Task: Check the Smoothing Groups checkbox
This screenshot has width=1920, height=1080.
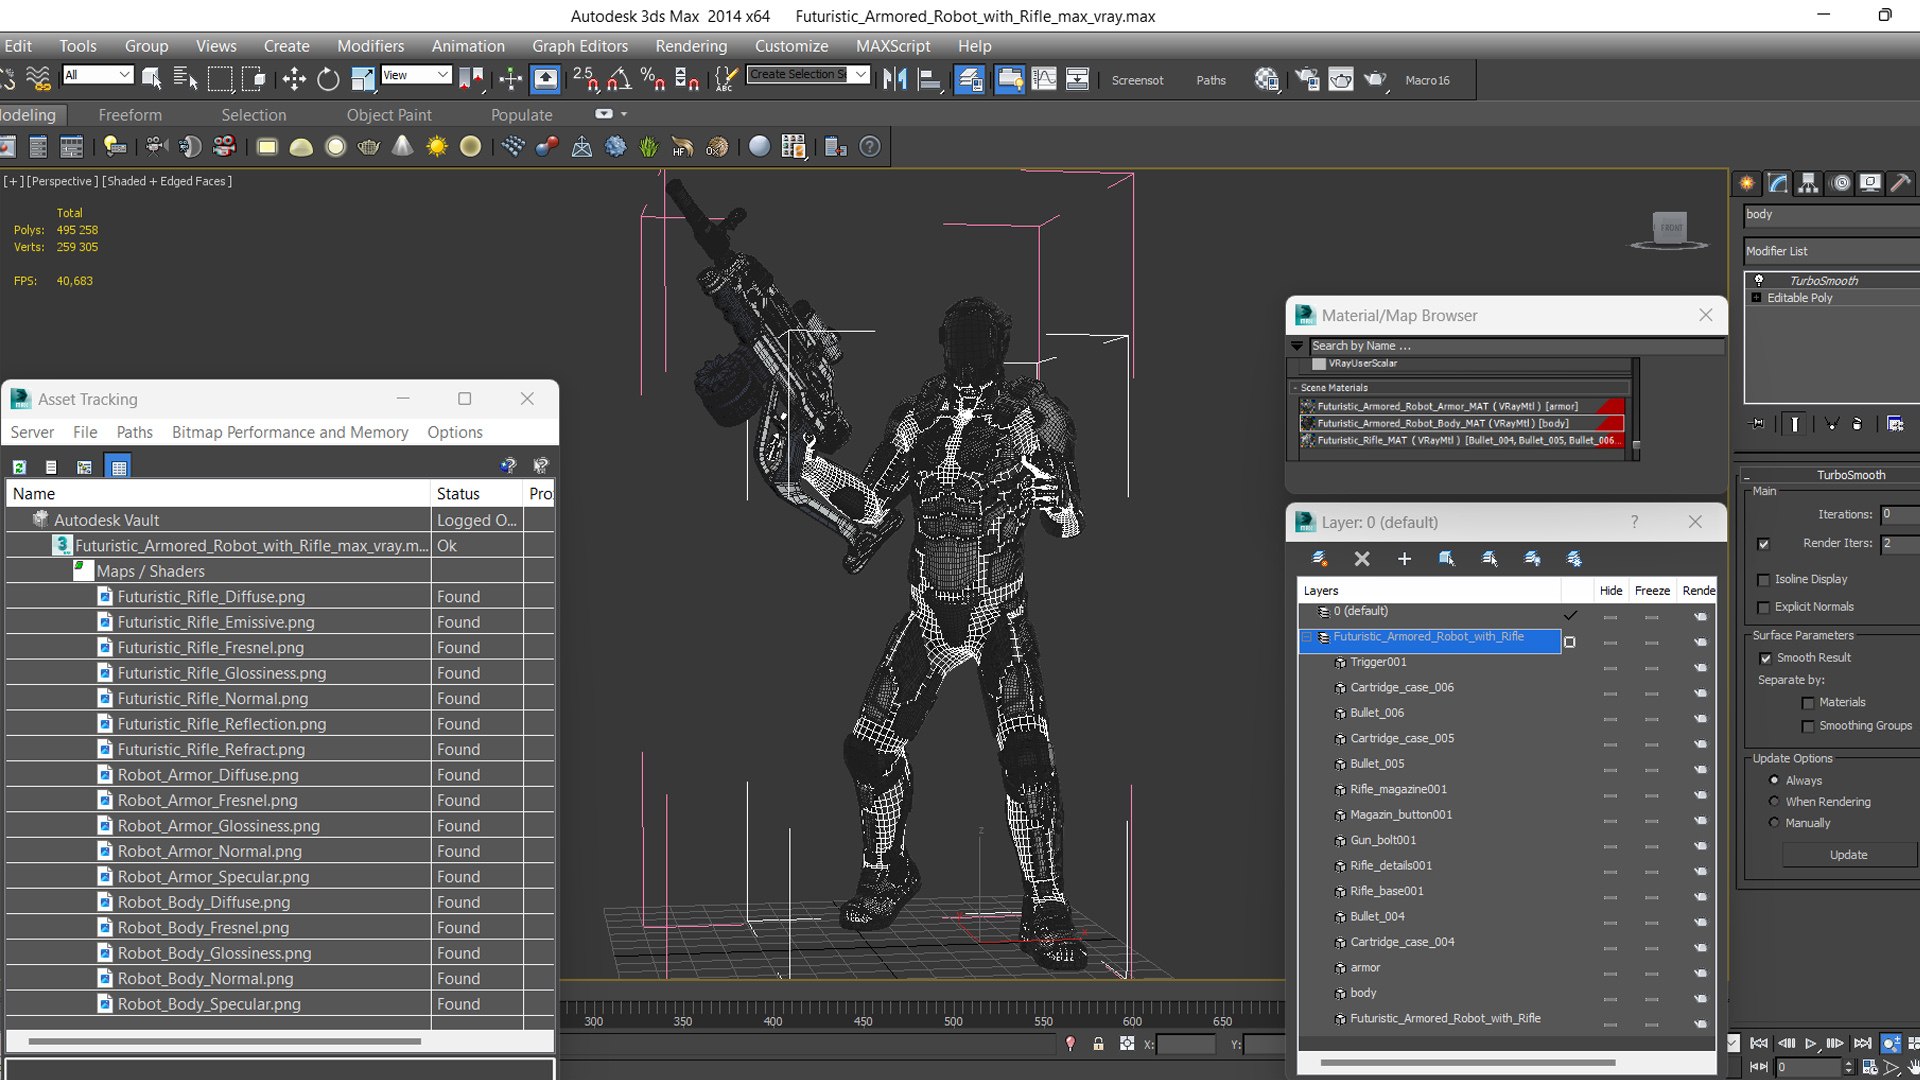Action: (1808, 726)
